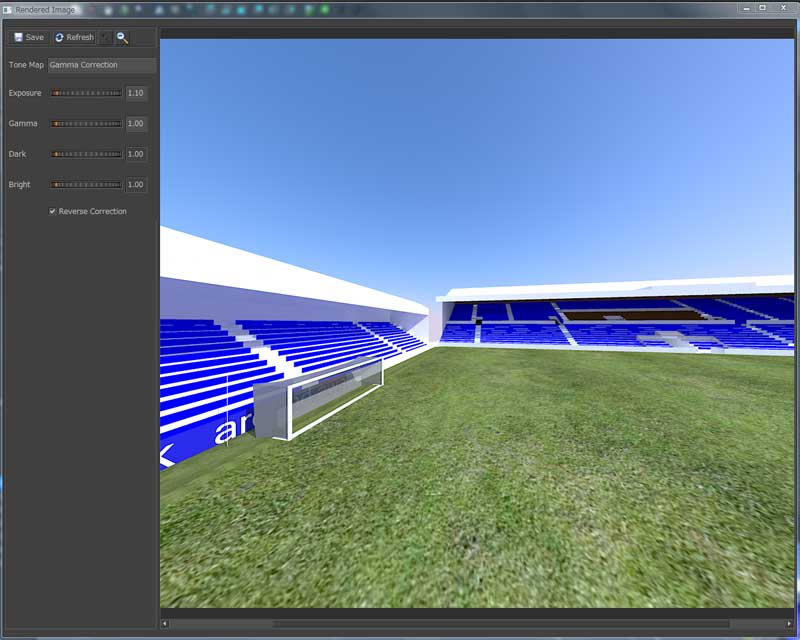Click the magnifier zoom icon in toolbar

pos(122,37)
